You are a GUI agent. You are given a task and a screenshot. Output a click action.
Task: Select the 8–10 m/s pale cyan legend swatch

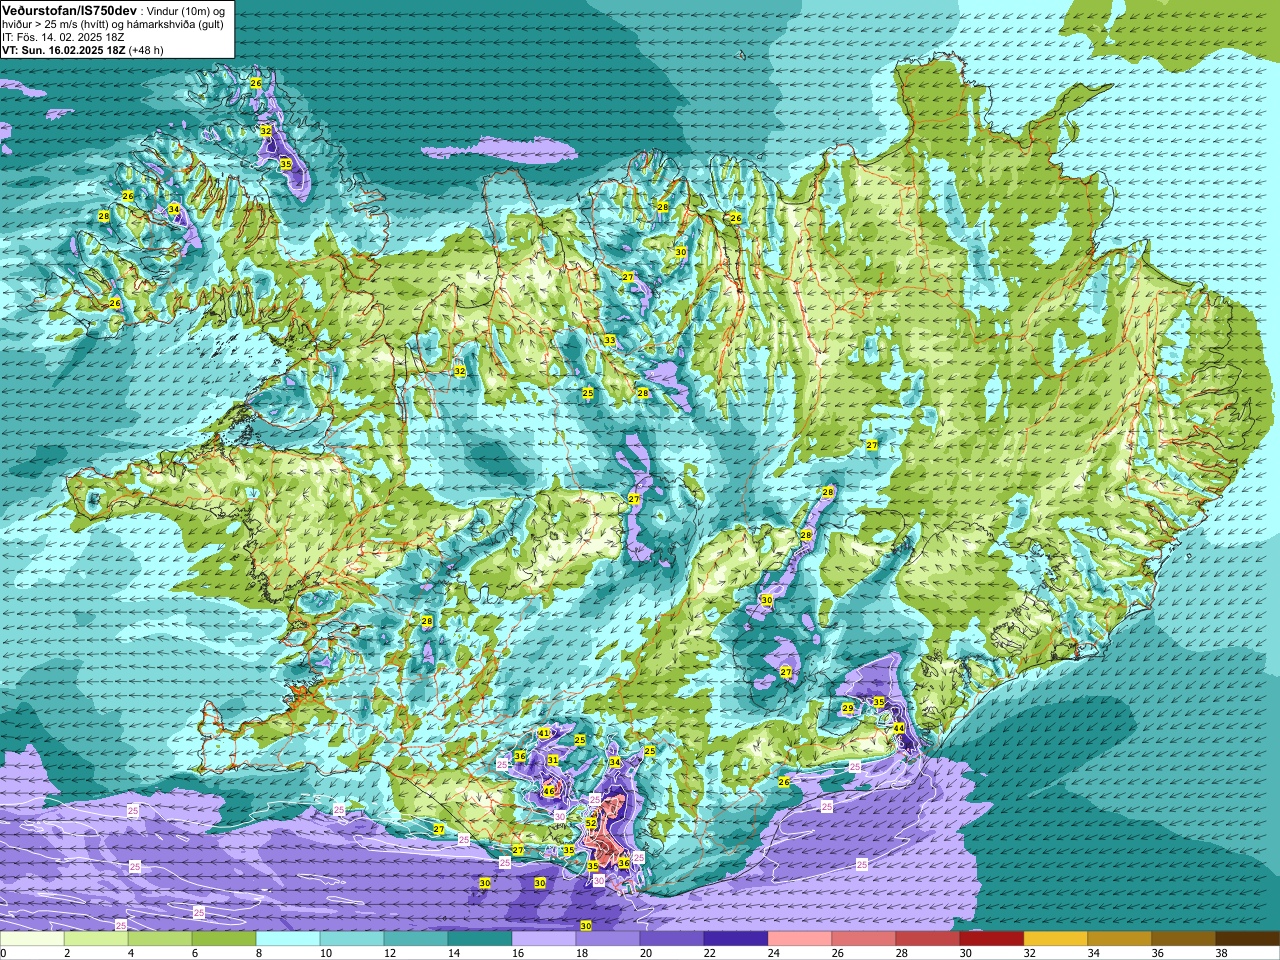(x=288, y=939)
